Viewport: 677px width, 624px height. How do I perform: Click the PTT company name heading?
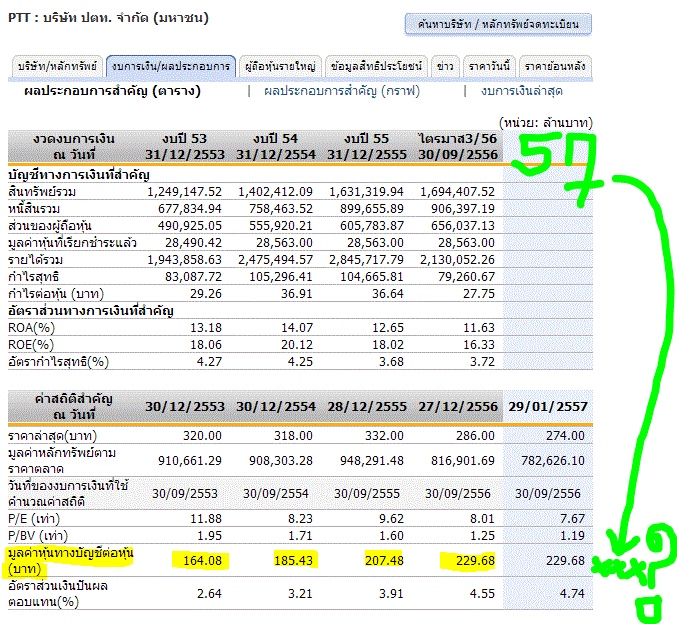click(x=108, y=18)
